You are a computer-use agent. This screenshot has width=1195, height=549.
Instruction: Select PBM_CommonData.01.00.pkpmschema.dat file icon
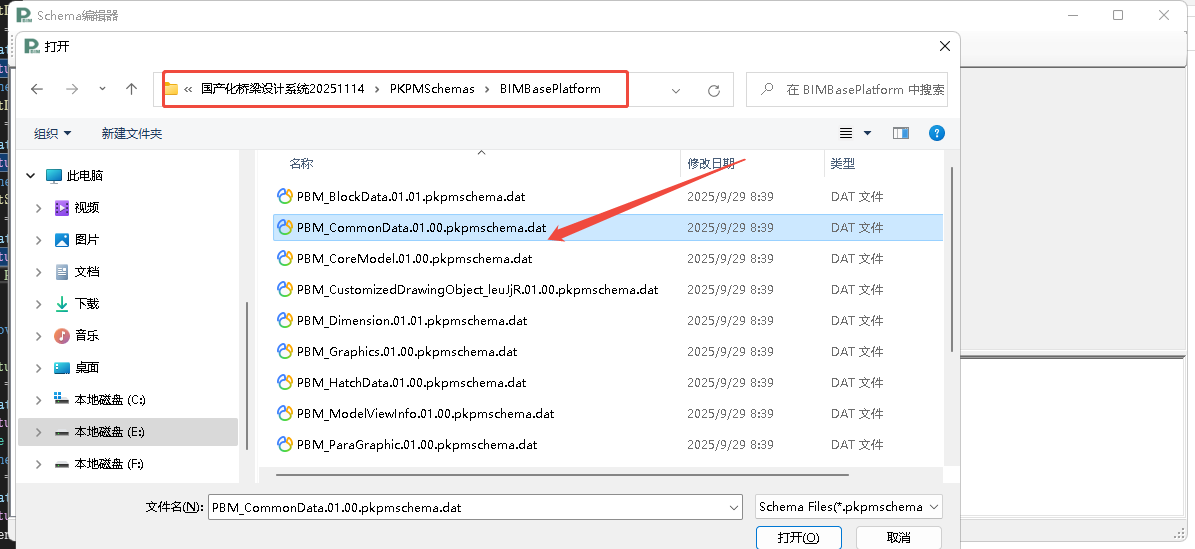285,227
